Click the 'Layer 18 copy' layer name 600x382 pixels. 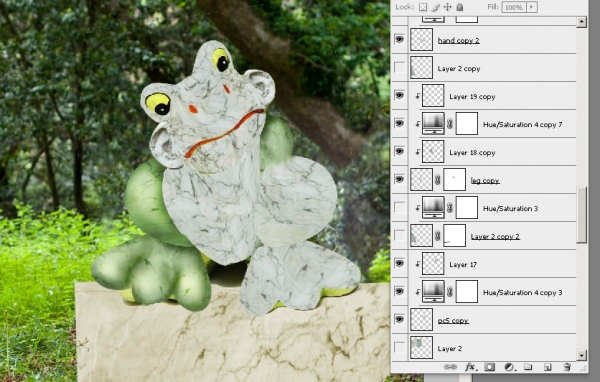pos(472,152)
